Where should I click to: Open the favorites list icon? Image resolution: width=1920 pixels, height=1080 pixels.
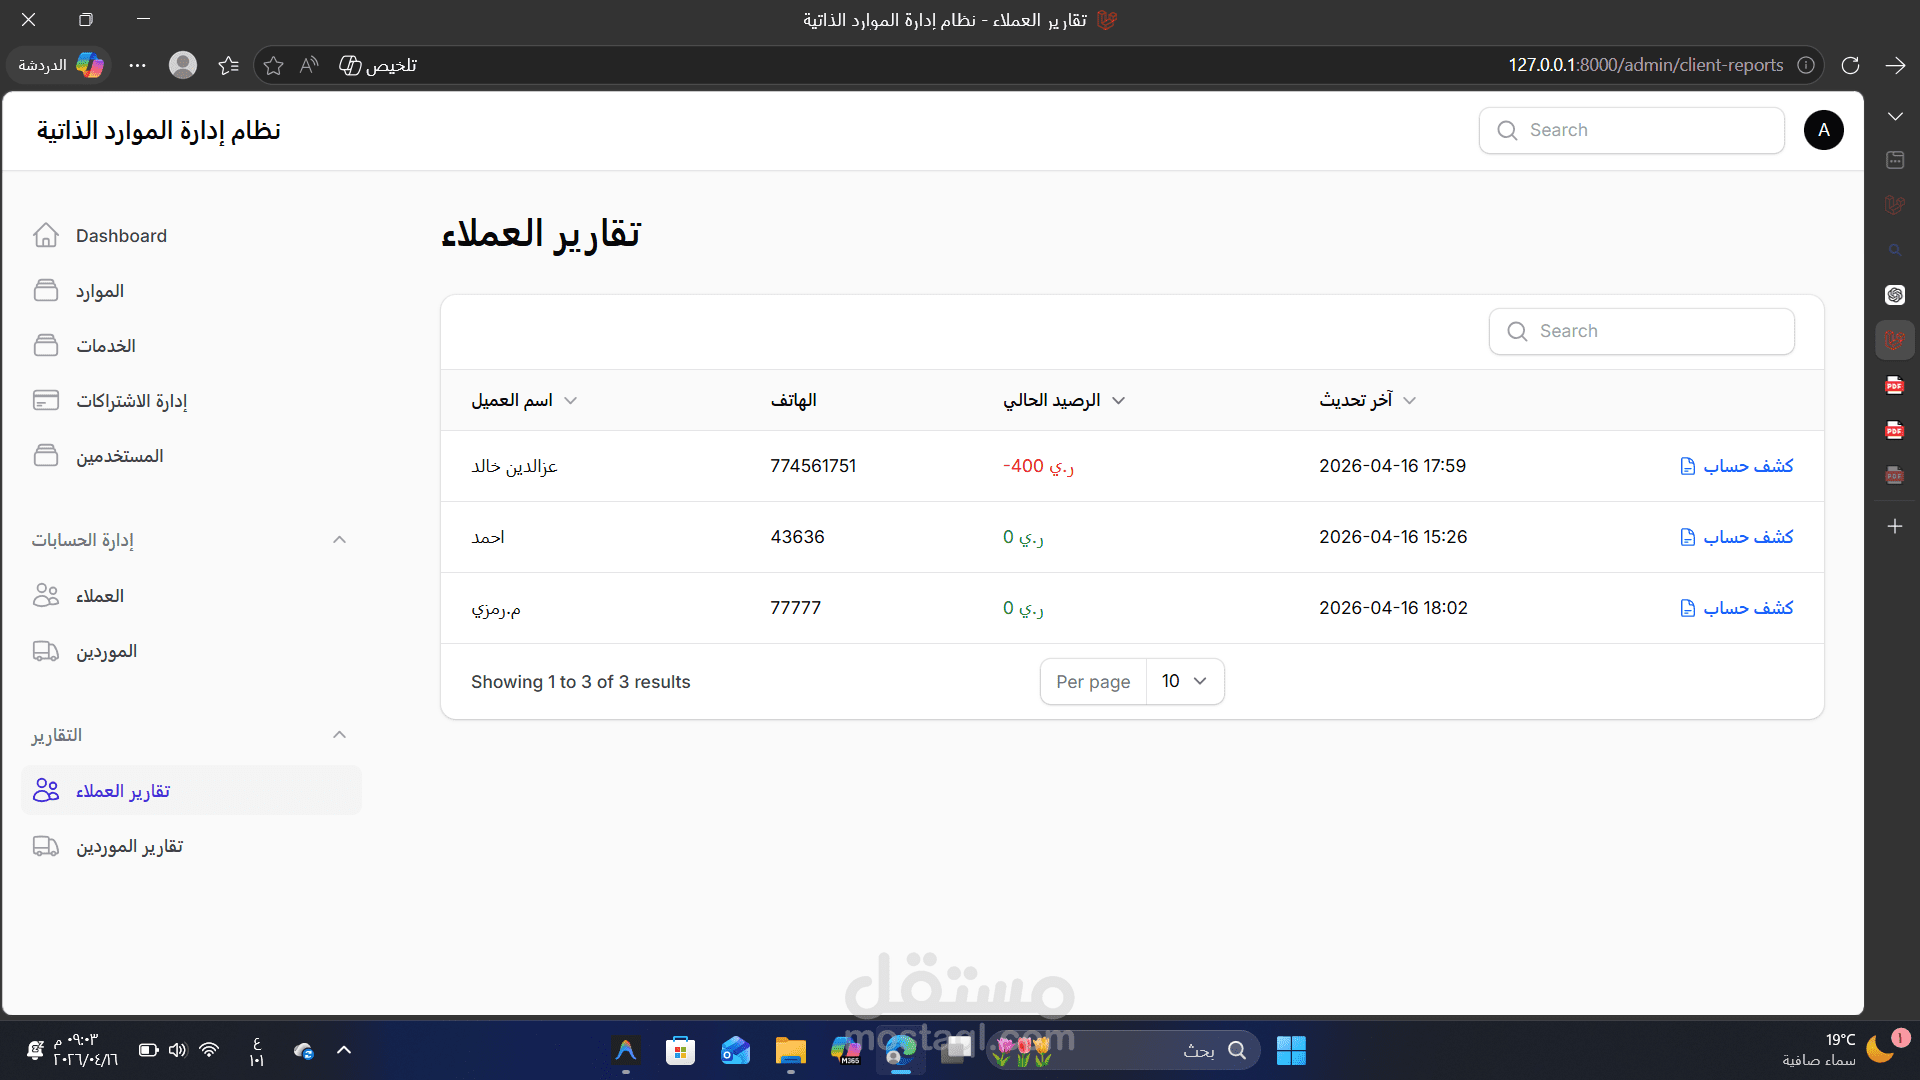tap(229, 65)
